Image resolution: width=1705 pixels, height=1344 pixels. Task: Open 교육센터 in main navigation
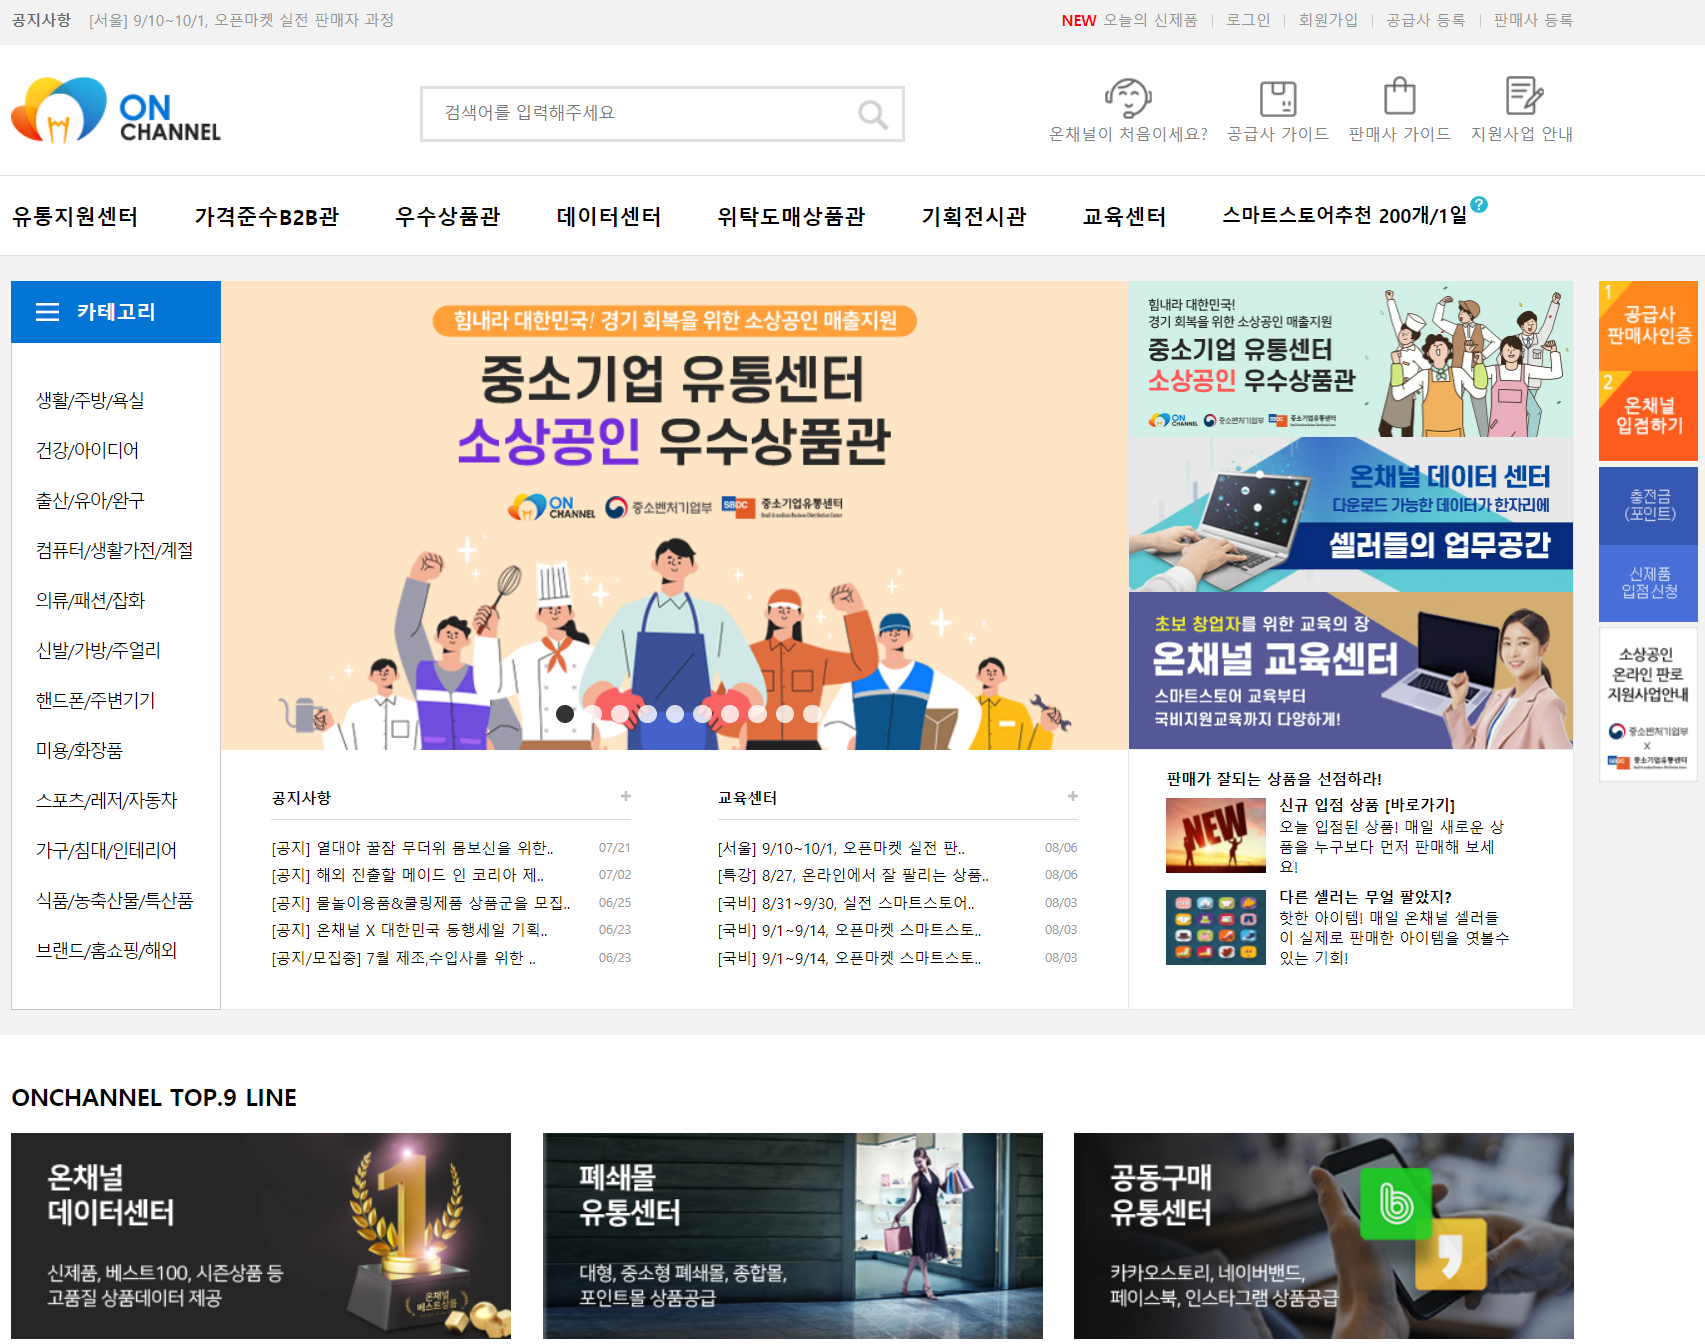[1124, 216]
